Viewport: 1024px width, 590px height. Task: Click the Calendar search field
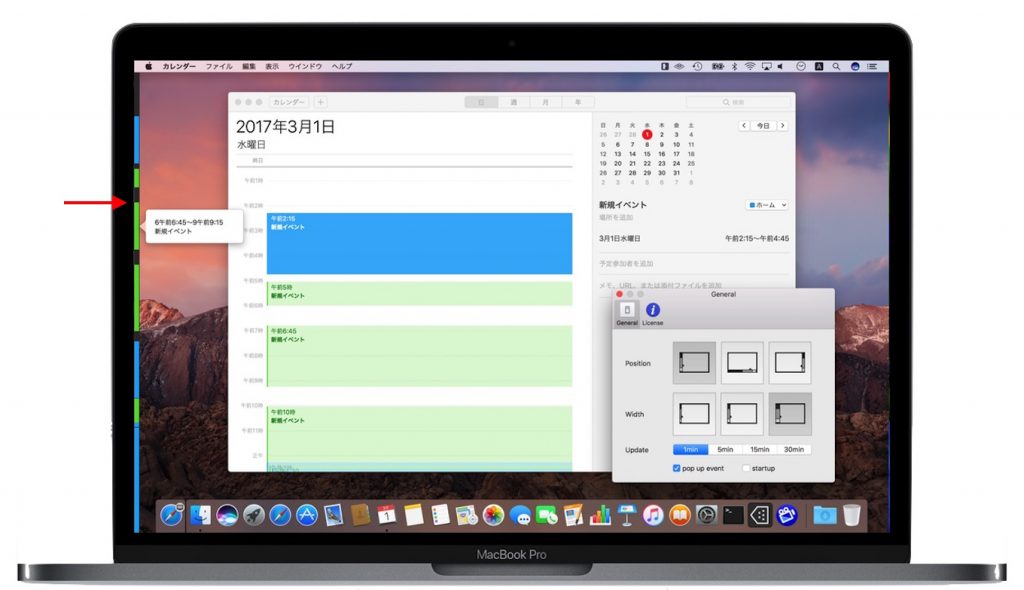738,103
